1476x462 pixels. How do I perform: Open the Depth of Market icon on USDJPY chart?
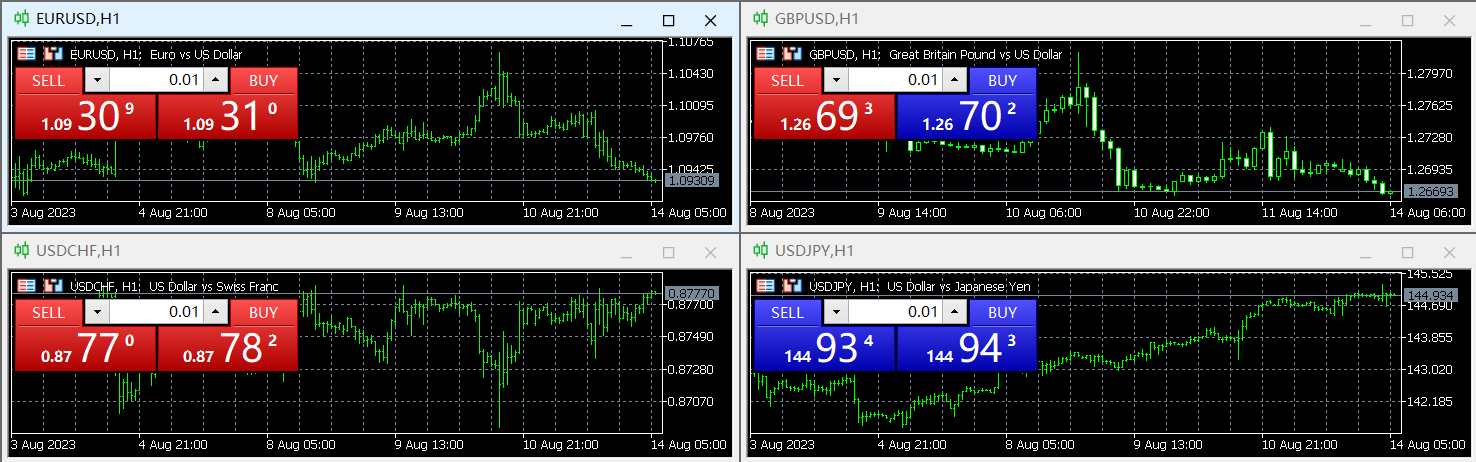[790, 287]
